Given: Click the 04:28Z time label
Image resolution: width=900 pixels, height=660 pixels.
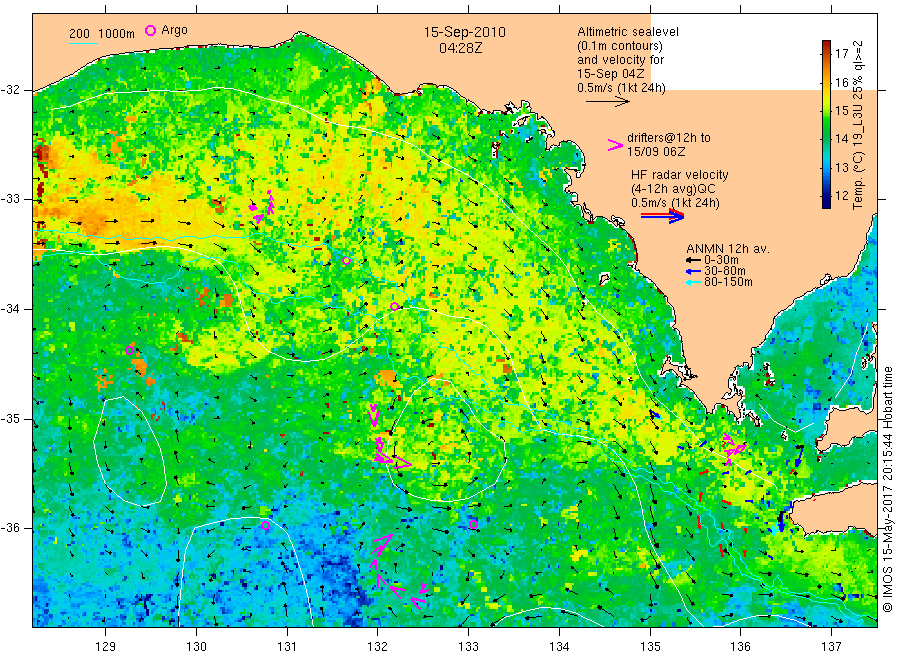Looking at the screenshot, I should (460, 48).
